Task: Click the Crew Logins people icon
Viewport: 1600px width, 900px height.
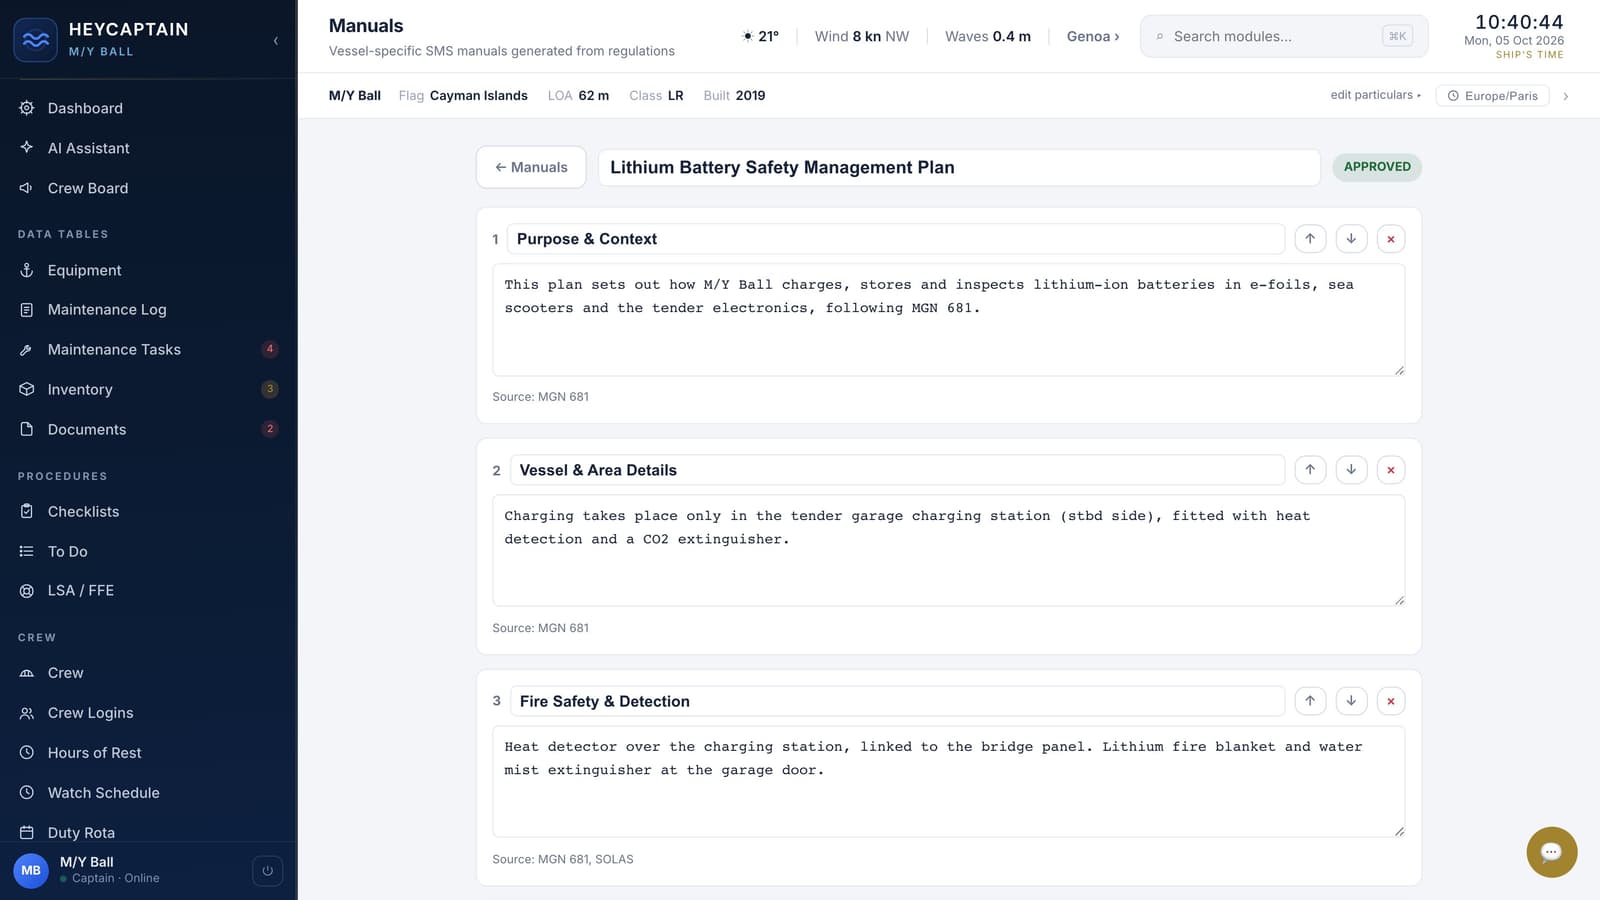Action: coord(27,713)
